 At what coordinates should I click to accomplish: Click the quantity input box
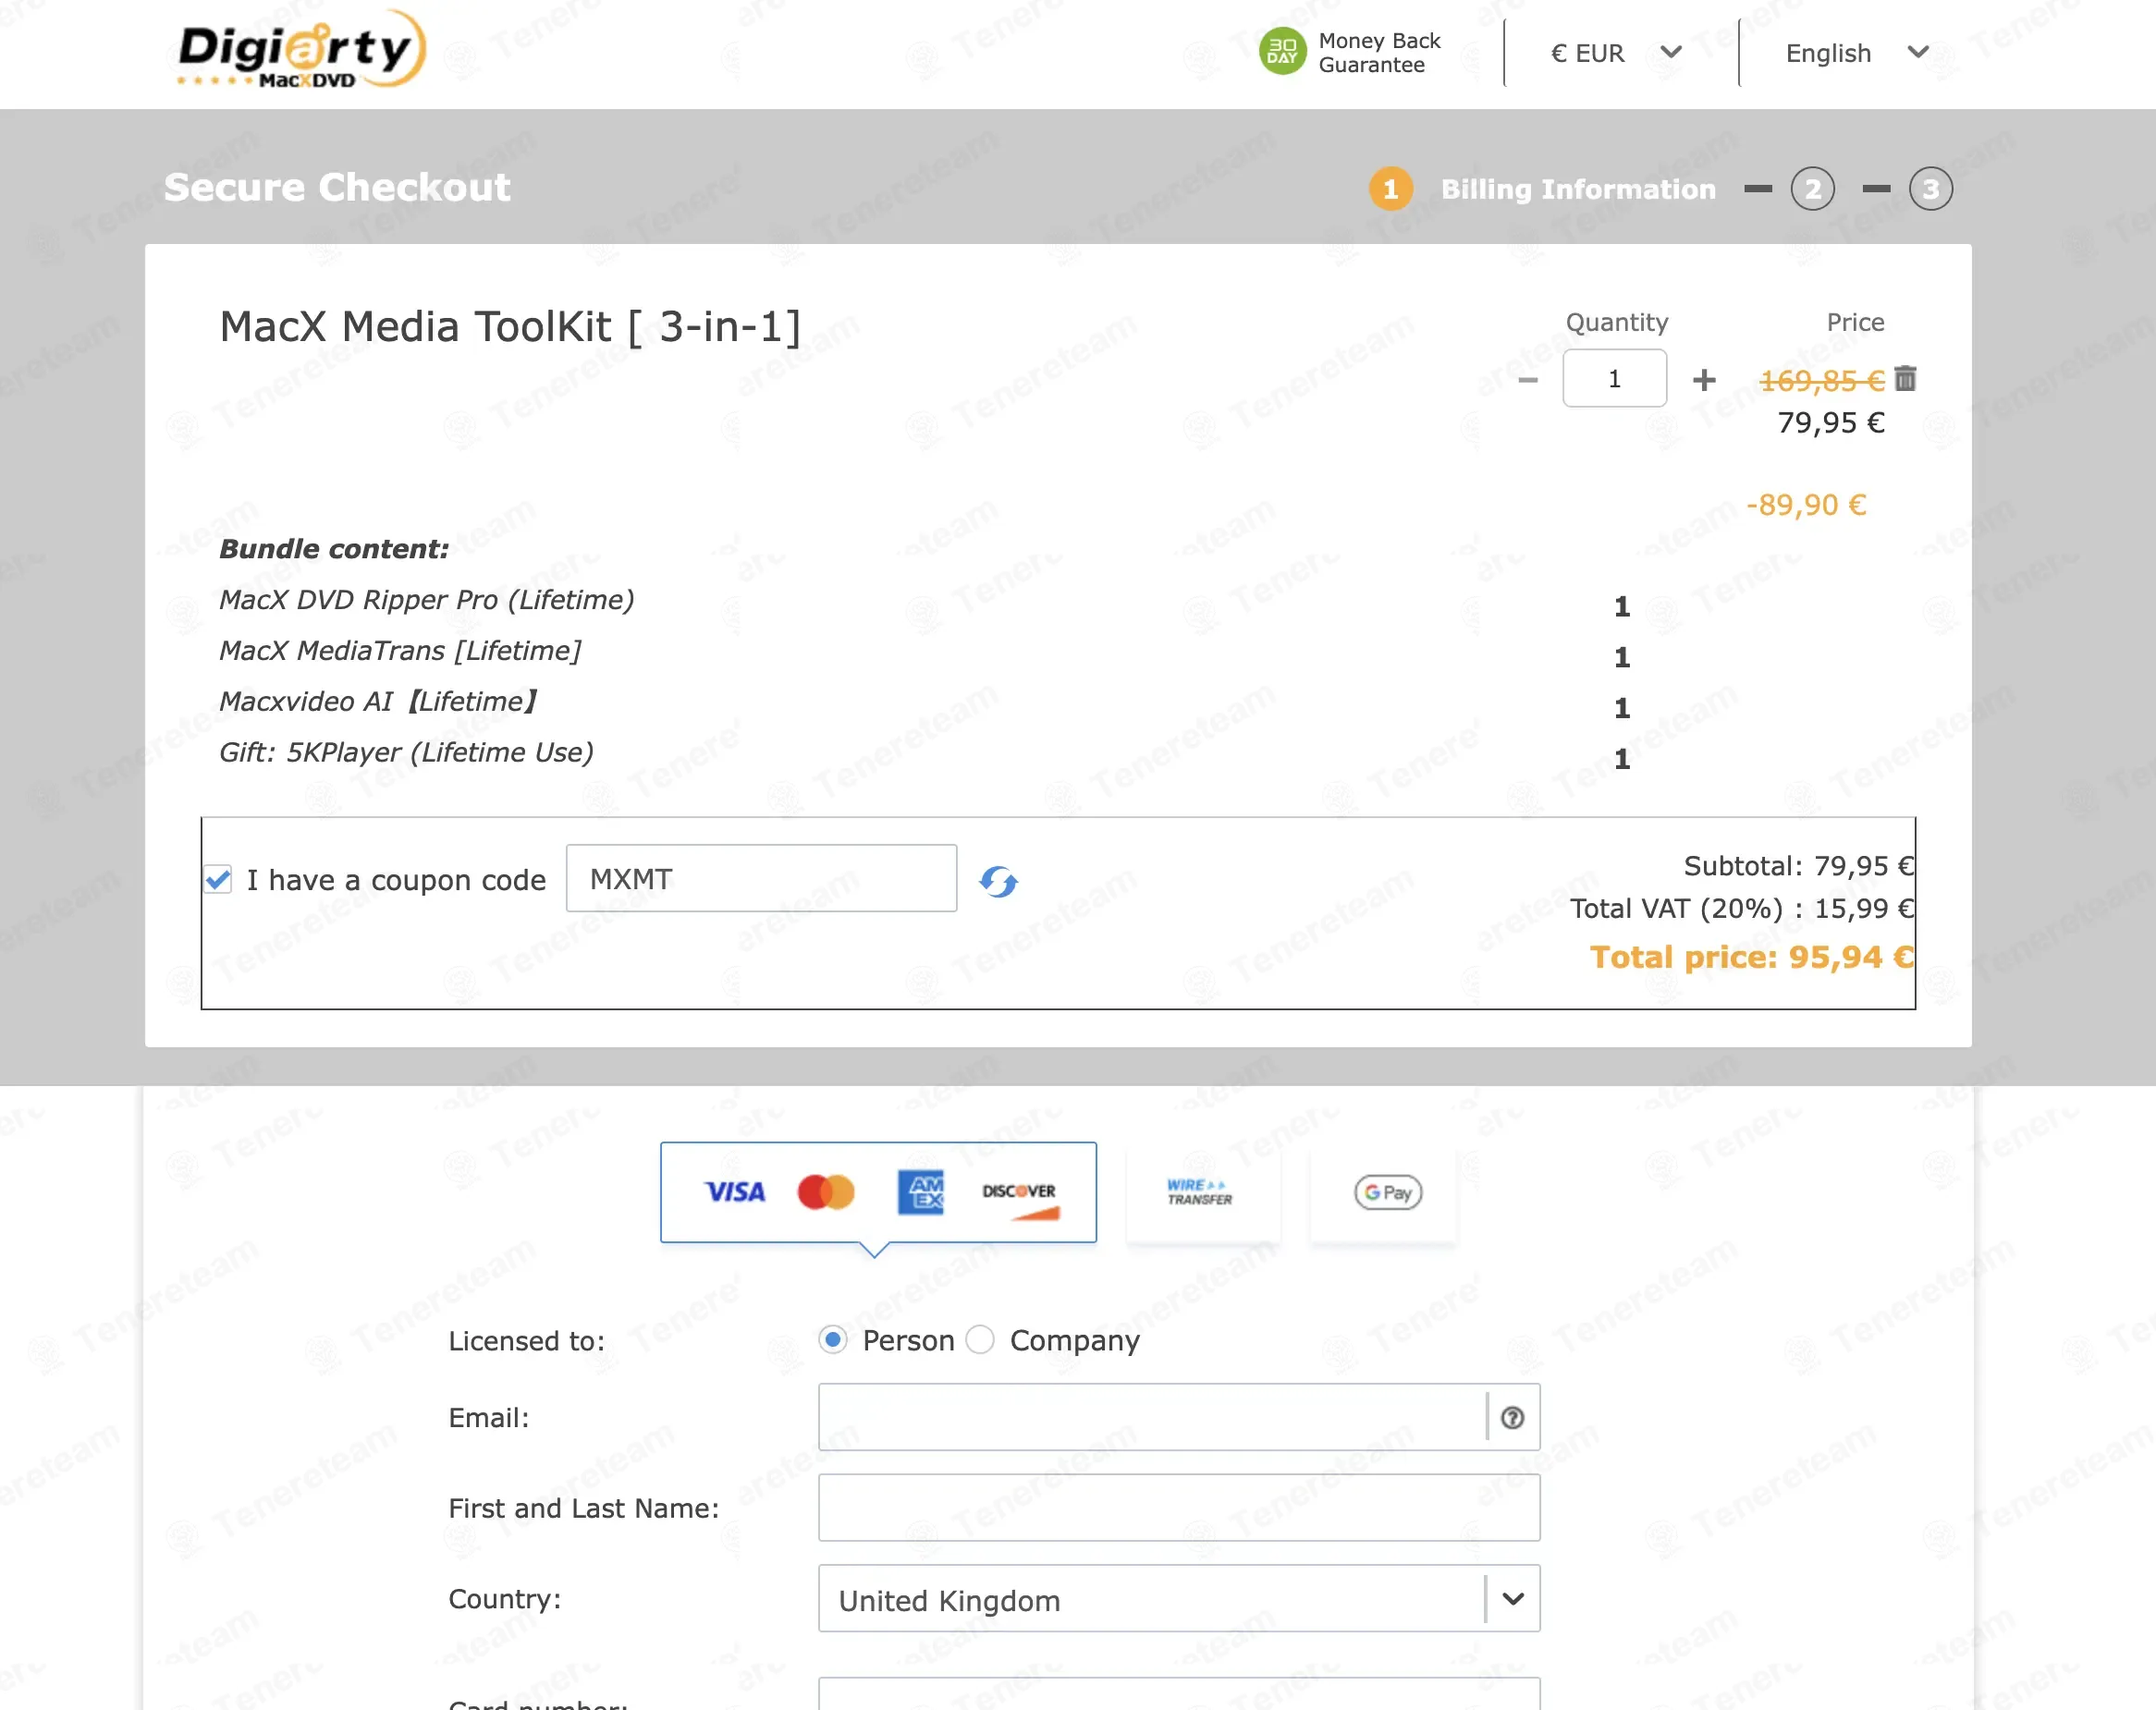click(x=1614, y=378)
